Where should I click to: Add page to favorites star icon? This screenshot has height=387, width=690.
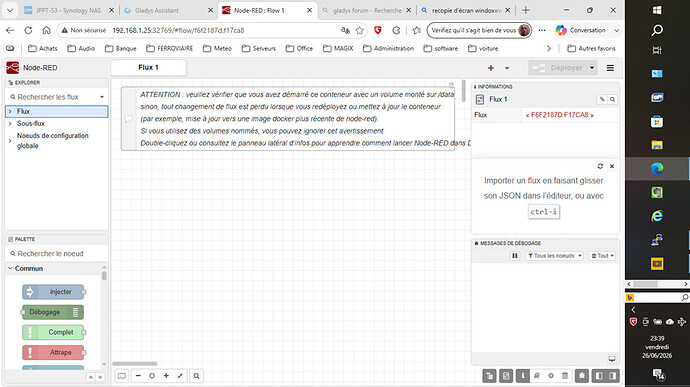coord(360,30)
